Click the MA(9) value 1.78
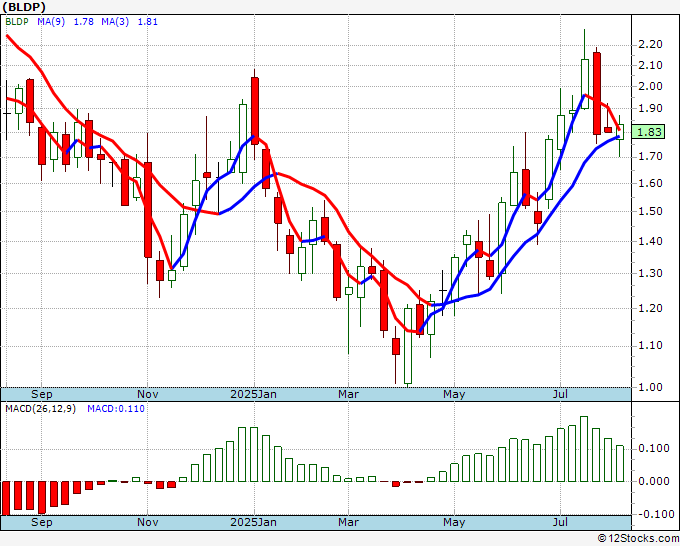Image resolution: width=680 pixels, height=546 pixels. [83, 22]
